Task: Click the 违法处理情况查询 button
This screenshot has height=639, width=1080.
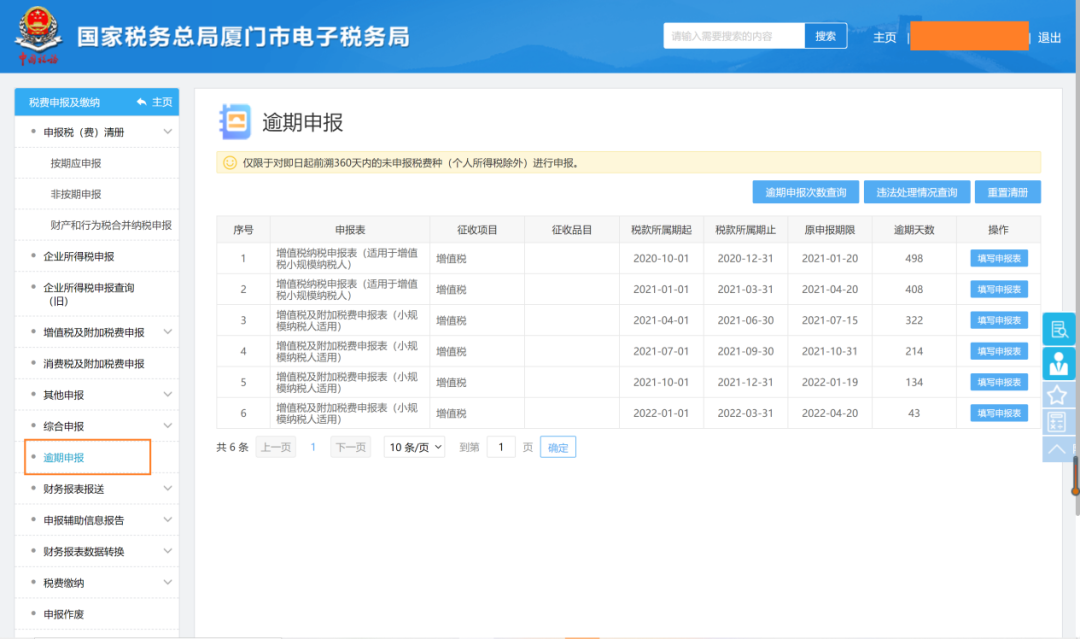Action: click(x=917, y=192)
